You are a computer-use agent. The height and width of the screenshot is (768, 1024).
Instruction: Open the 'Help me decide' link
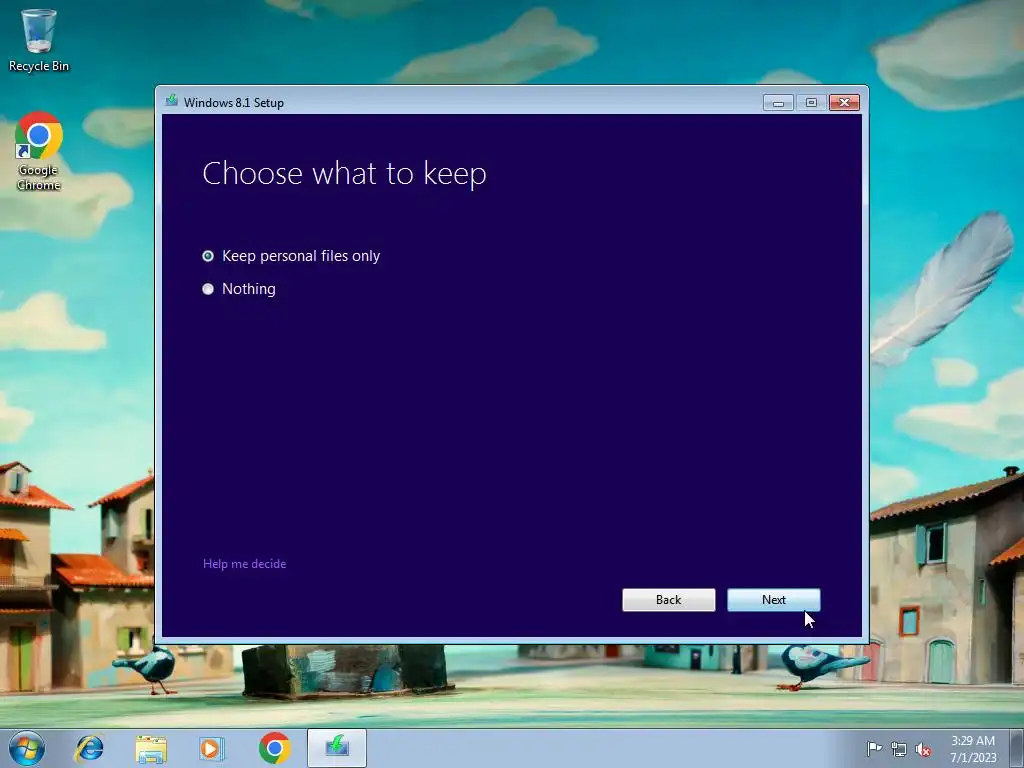point(244,564)
